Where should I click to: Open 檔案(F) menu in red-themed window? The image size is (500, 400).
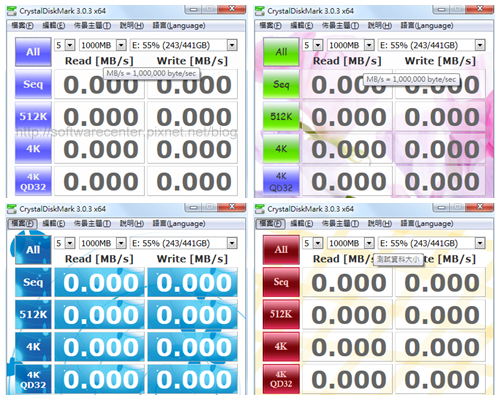tap(271, 224)
